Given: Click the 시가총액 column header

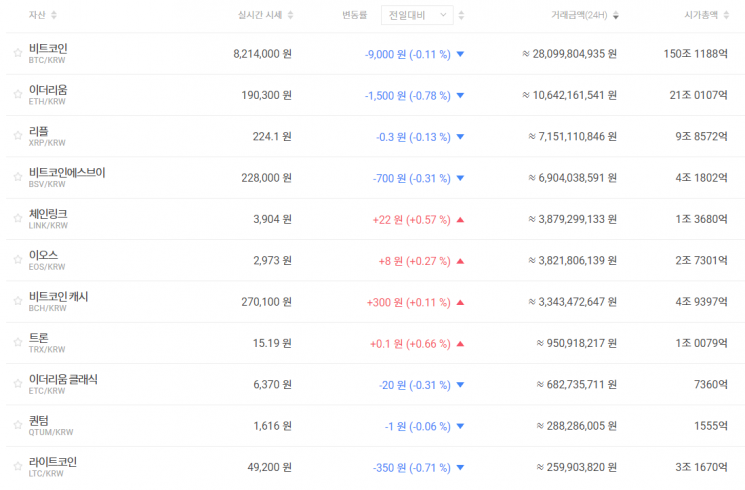Looking at the screenshot, I should [701, 15].
